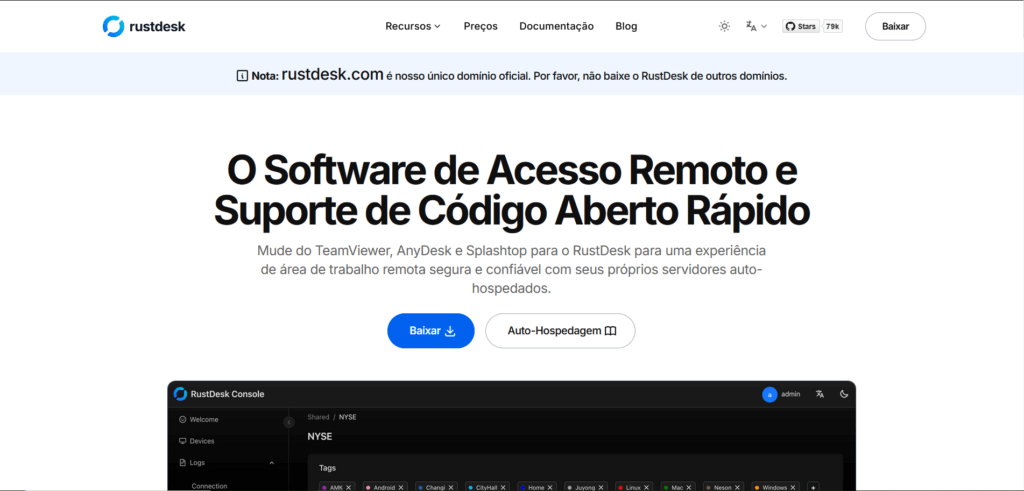
Task: Click the Baixar button in the header
Action: tap(895, 27)
